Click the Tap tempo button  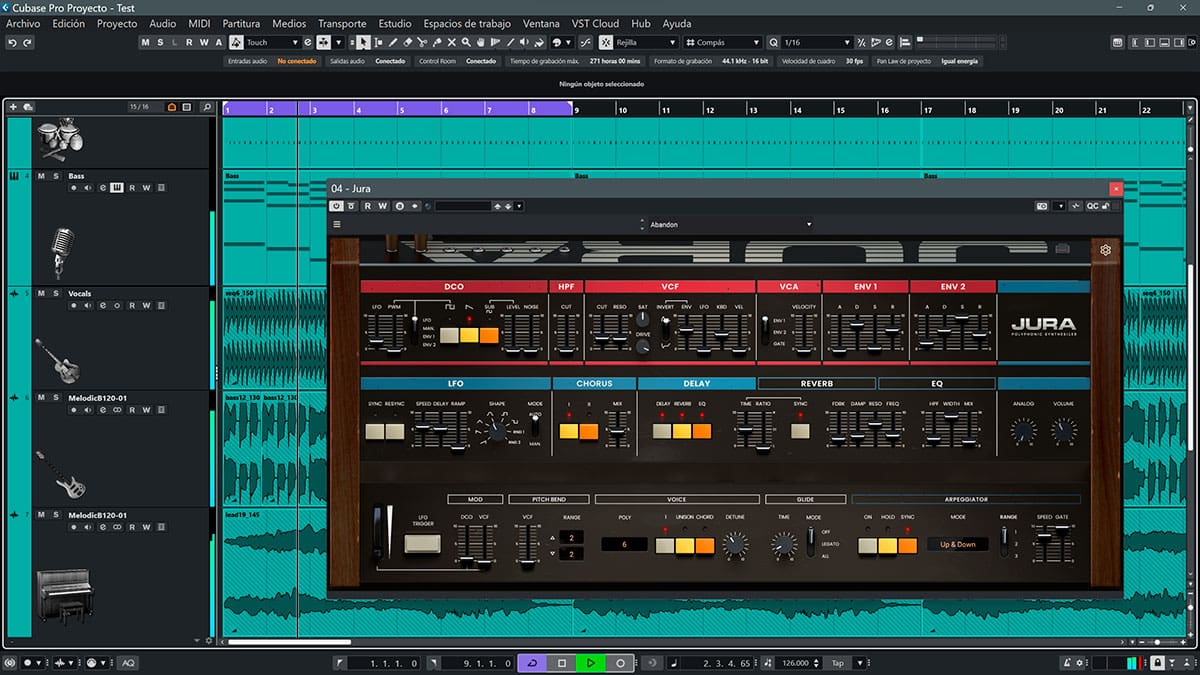(838, 663)
